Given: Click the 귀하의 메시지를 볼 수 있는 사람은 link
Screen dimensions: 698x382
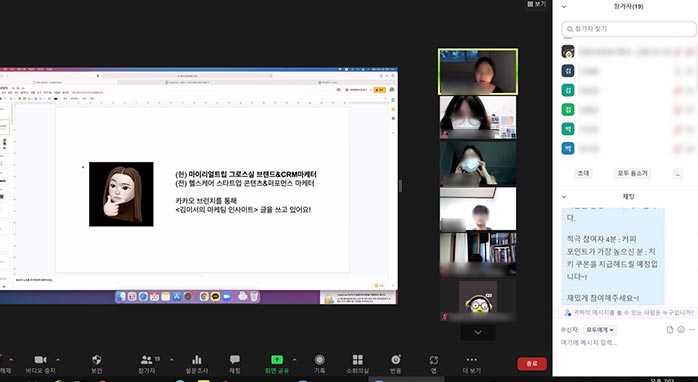Looking at the screenshot, I should pyautogui.click(x=633, y=313).
